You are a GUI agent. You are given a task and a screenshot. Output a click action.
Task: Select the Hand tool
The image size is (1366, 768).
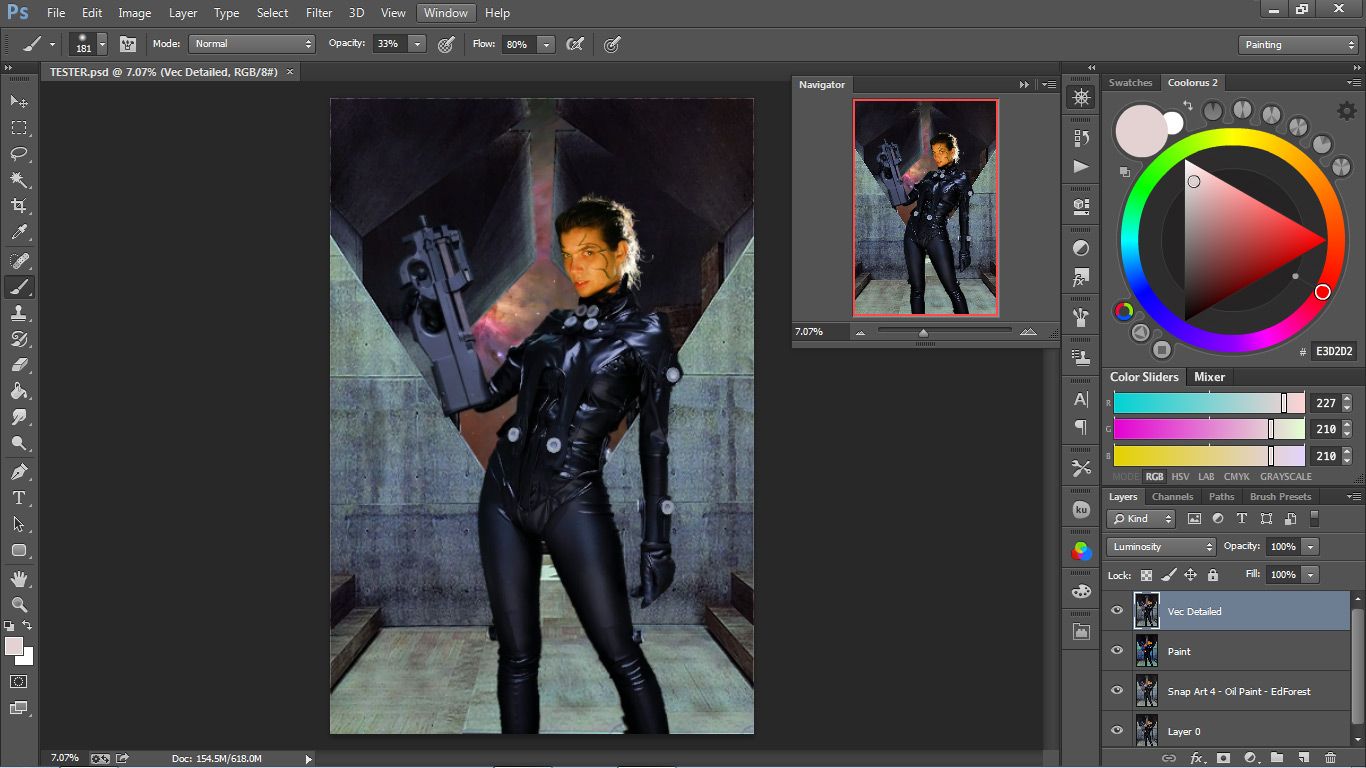point(19,578)
